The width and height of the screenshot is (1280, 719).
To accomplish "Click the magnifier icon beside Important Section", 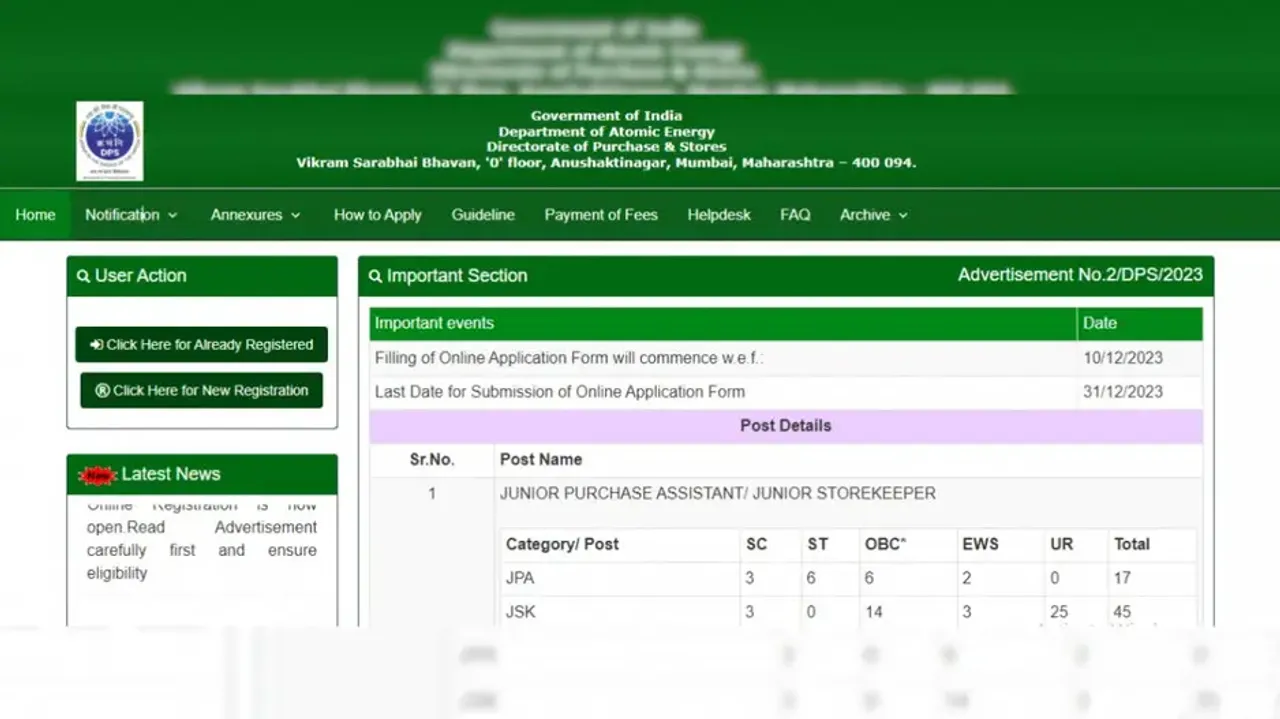I will pyautogui.click(x=375, y=276).
